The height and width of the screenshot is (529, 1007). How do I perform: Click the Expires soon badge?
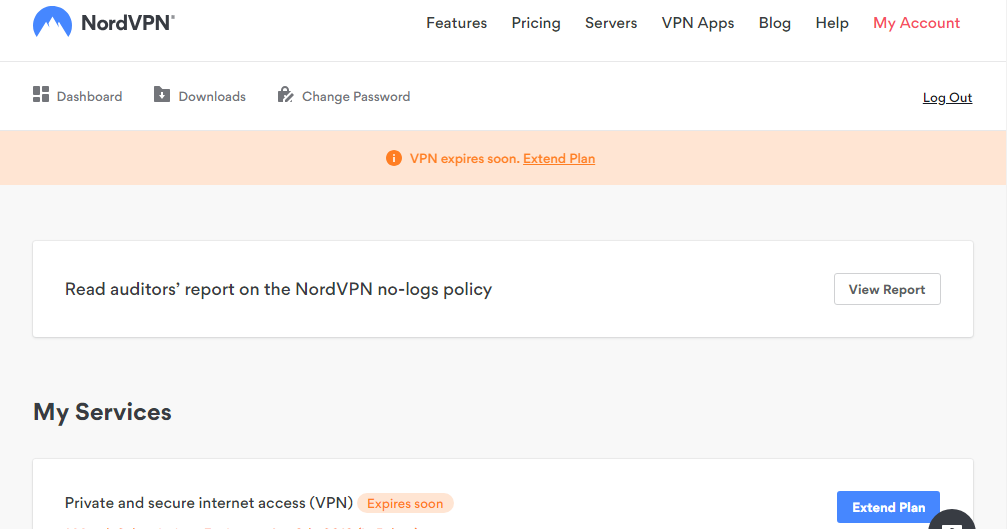(405, 503)
